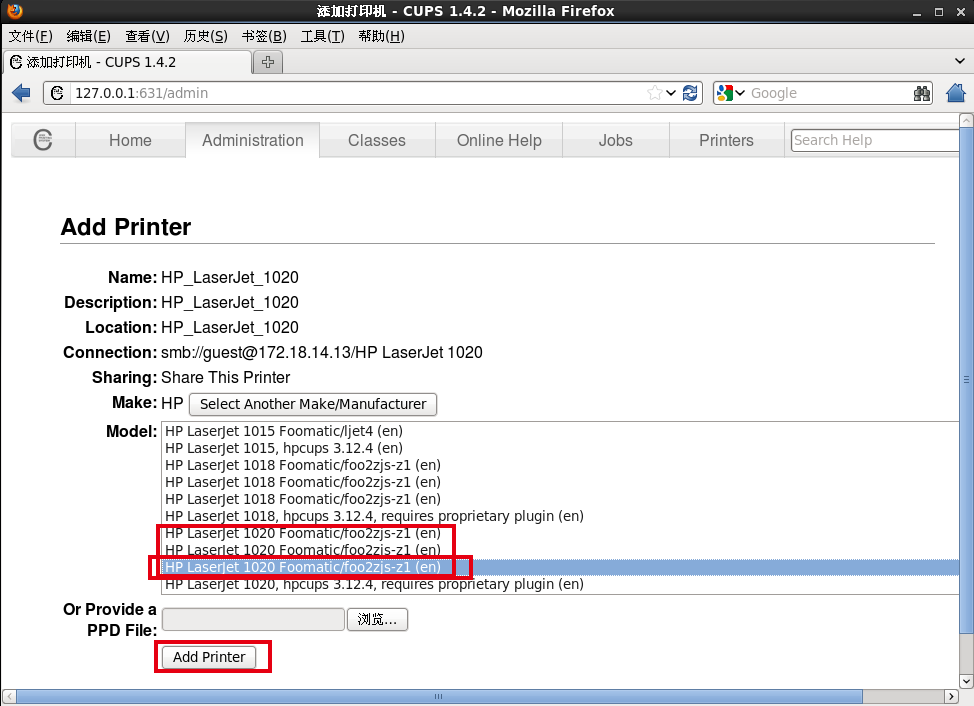
Task: Open the 查看(V) menu
Action: (147, 36)
